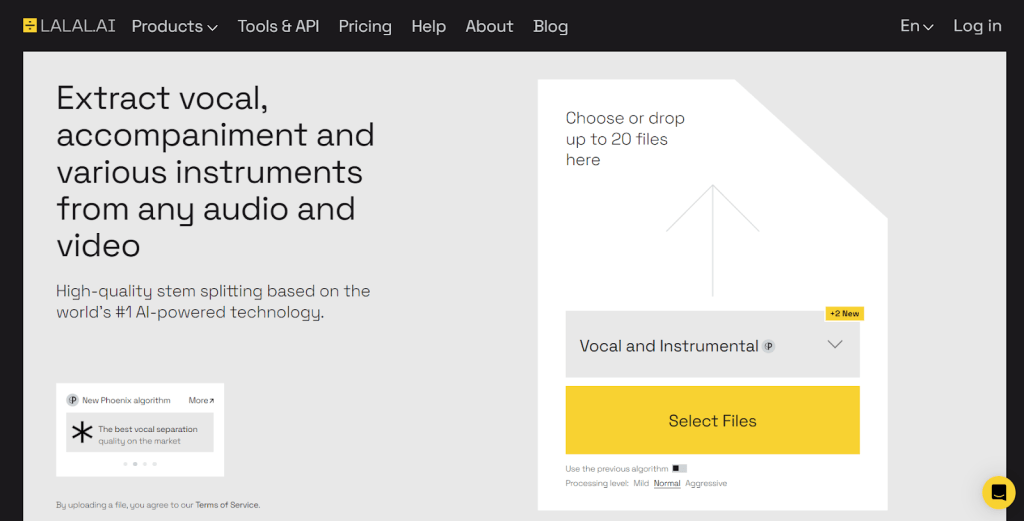This screenshot has height=521, width=1024.
Task: Click the asterisk icon on promo card
Action: pyautogui.click(x=82, y=432)
